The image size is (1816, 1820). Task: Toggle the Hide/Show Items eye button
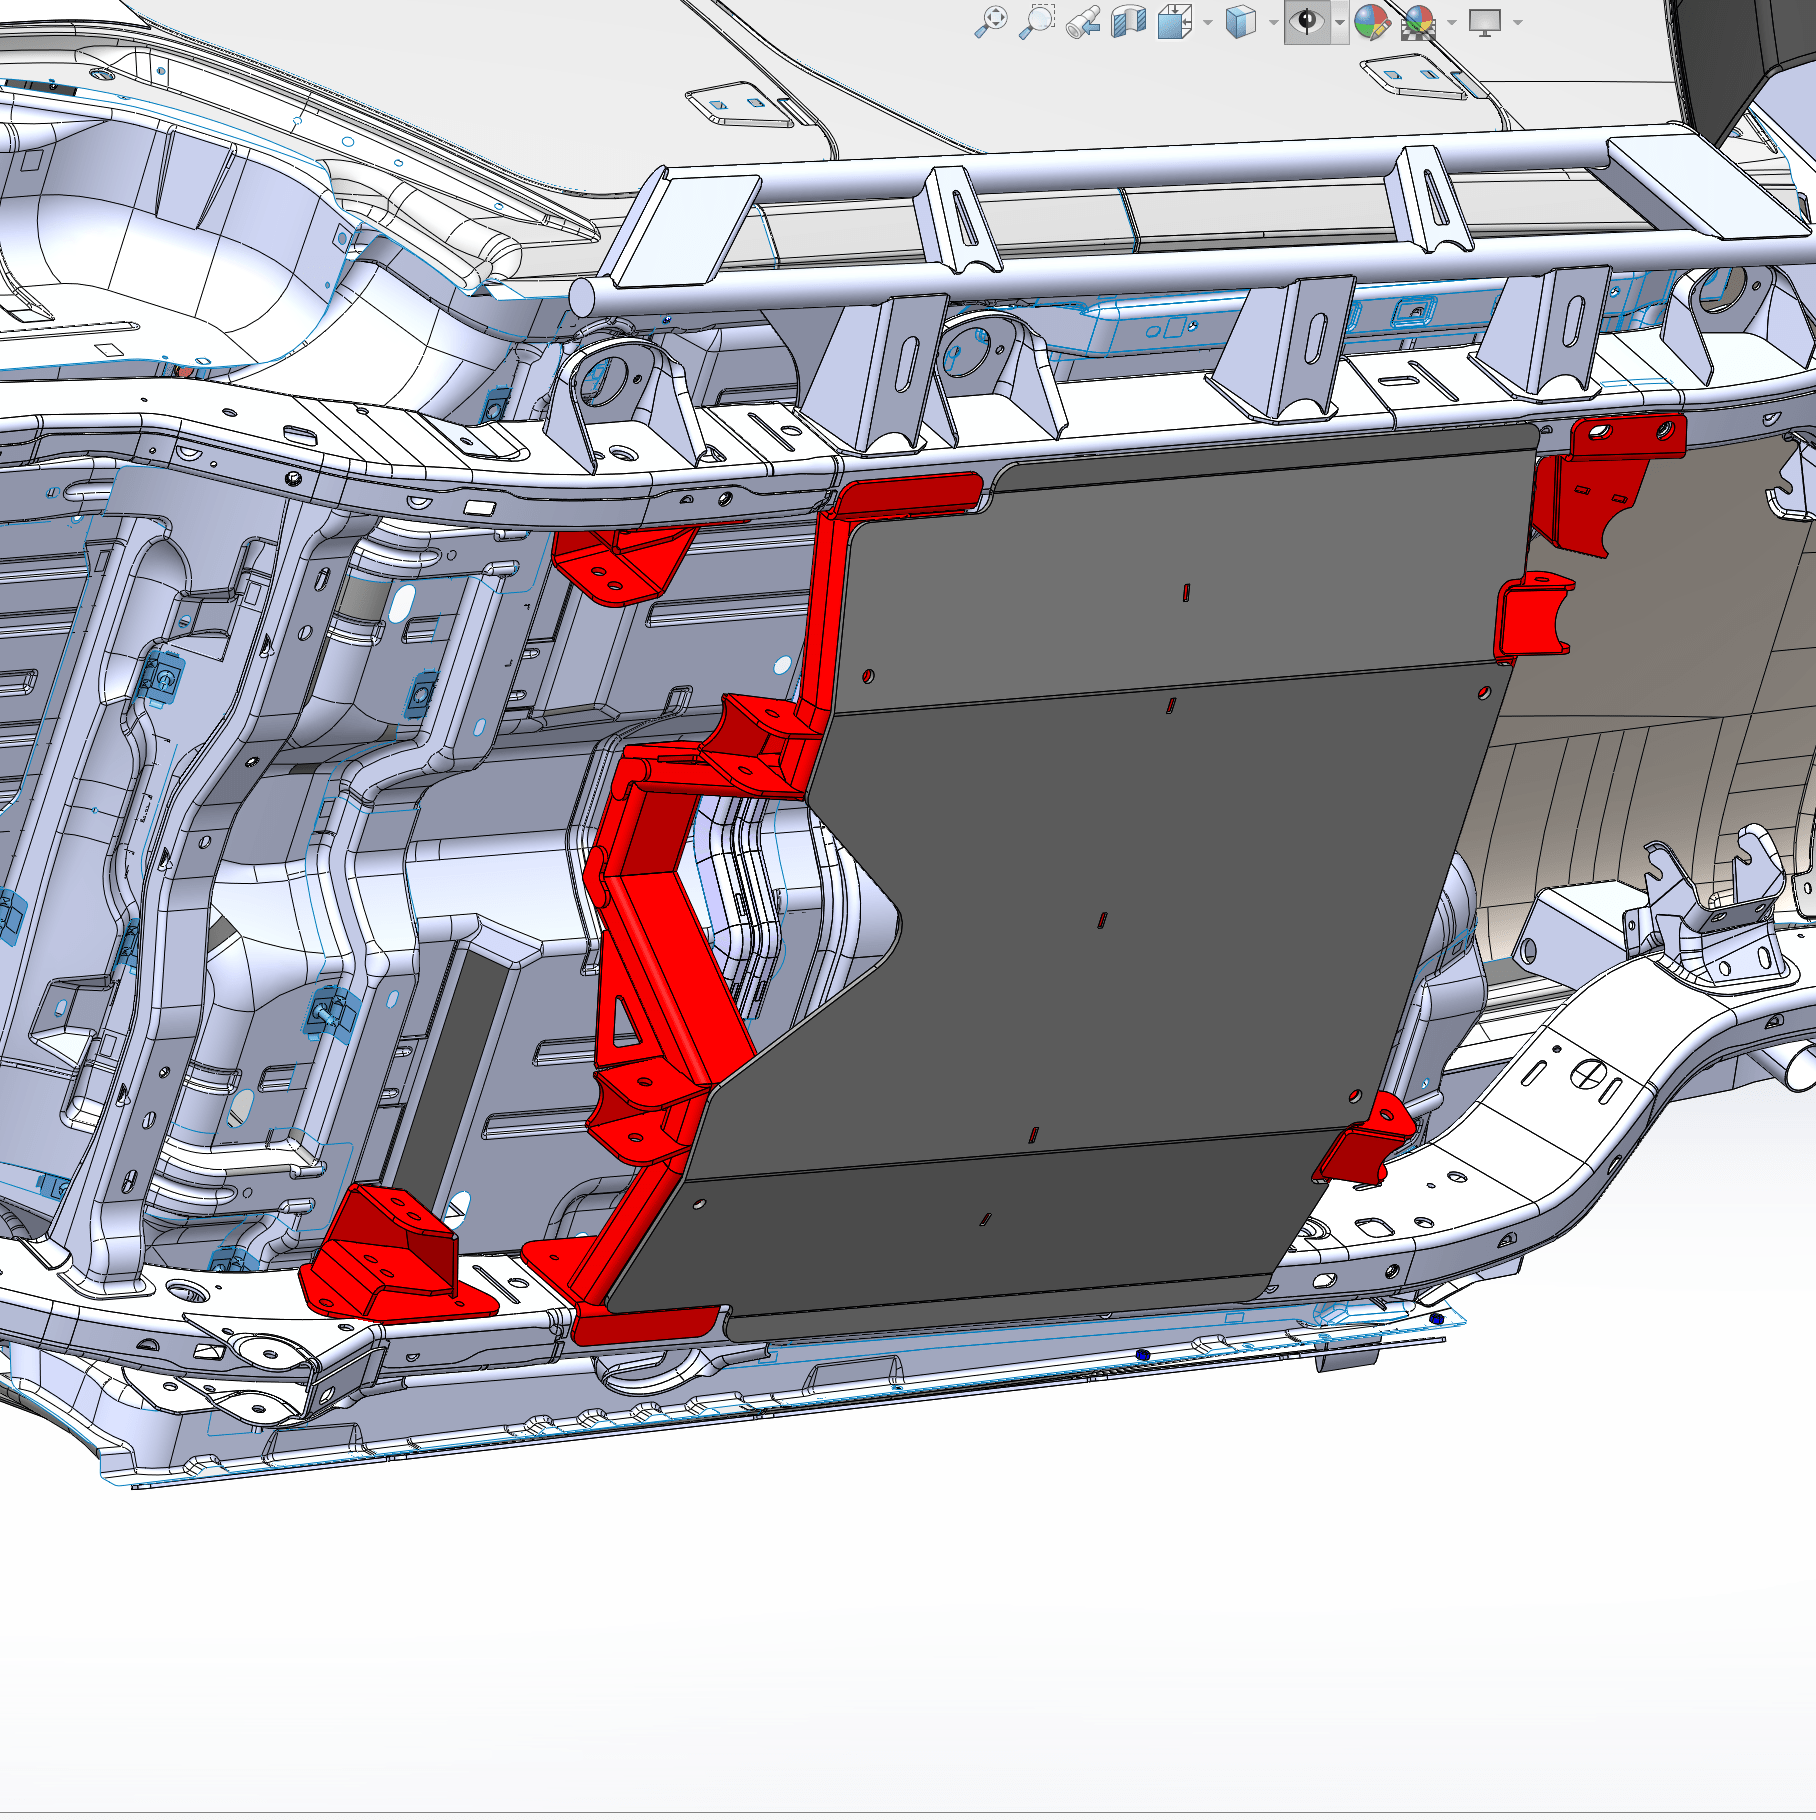pyautogui.click(x=1307, y=21)
